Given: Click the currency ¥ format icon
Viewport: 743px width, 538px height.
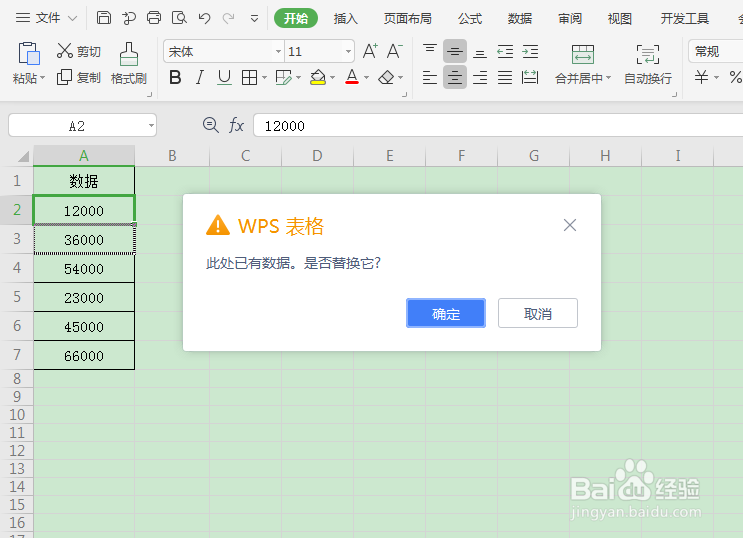Looking at the screenshot, I should click(701, 77).
